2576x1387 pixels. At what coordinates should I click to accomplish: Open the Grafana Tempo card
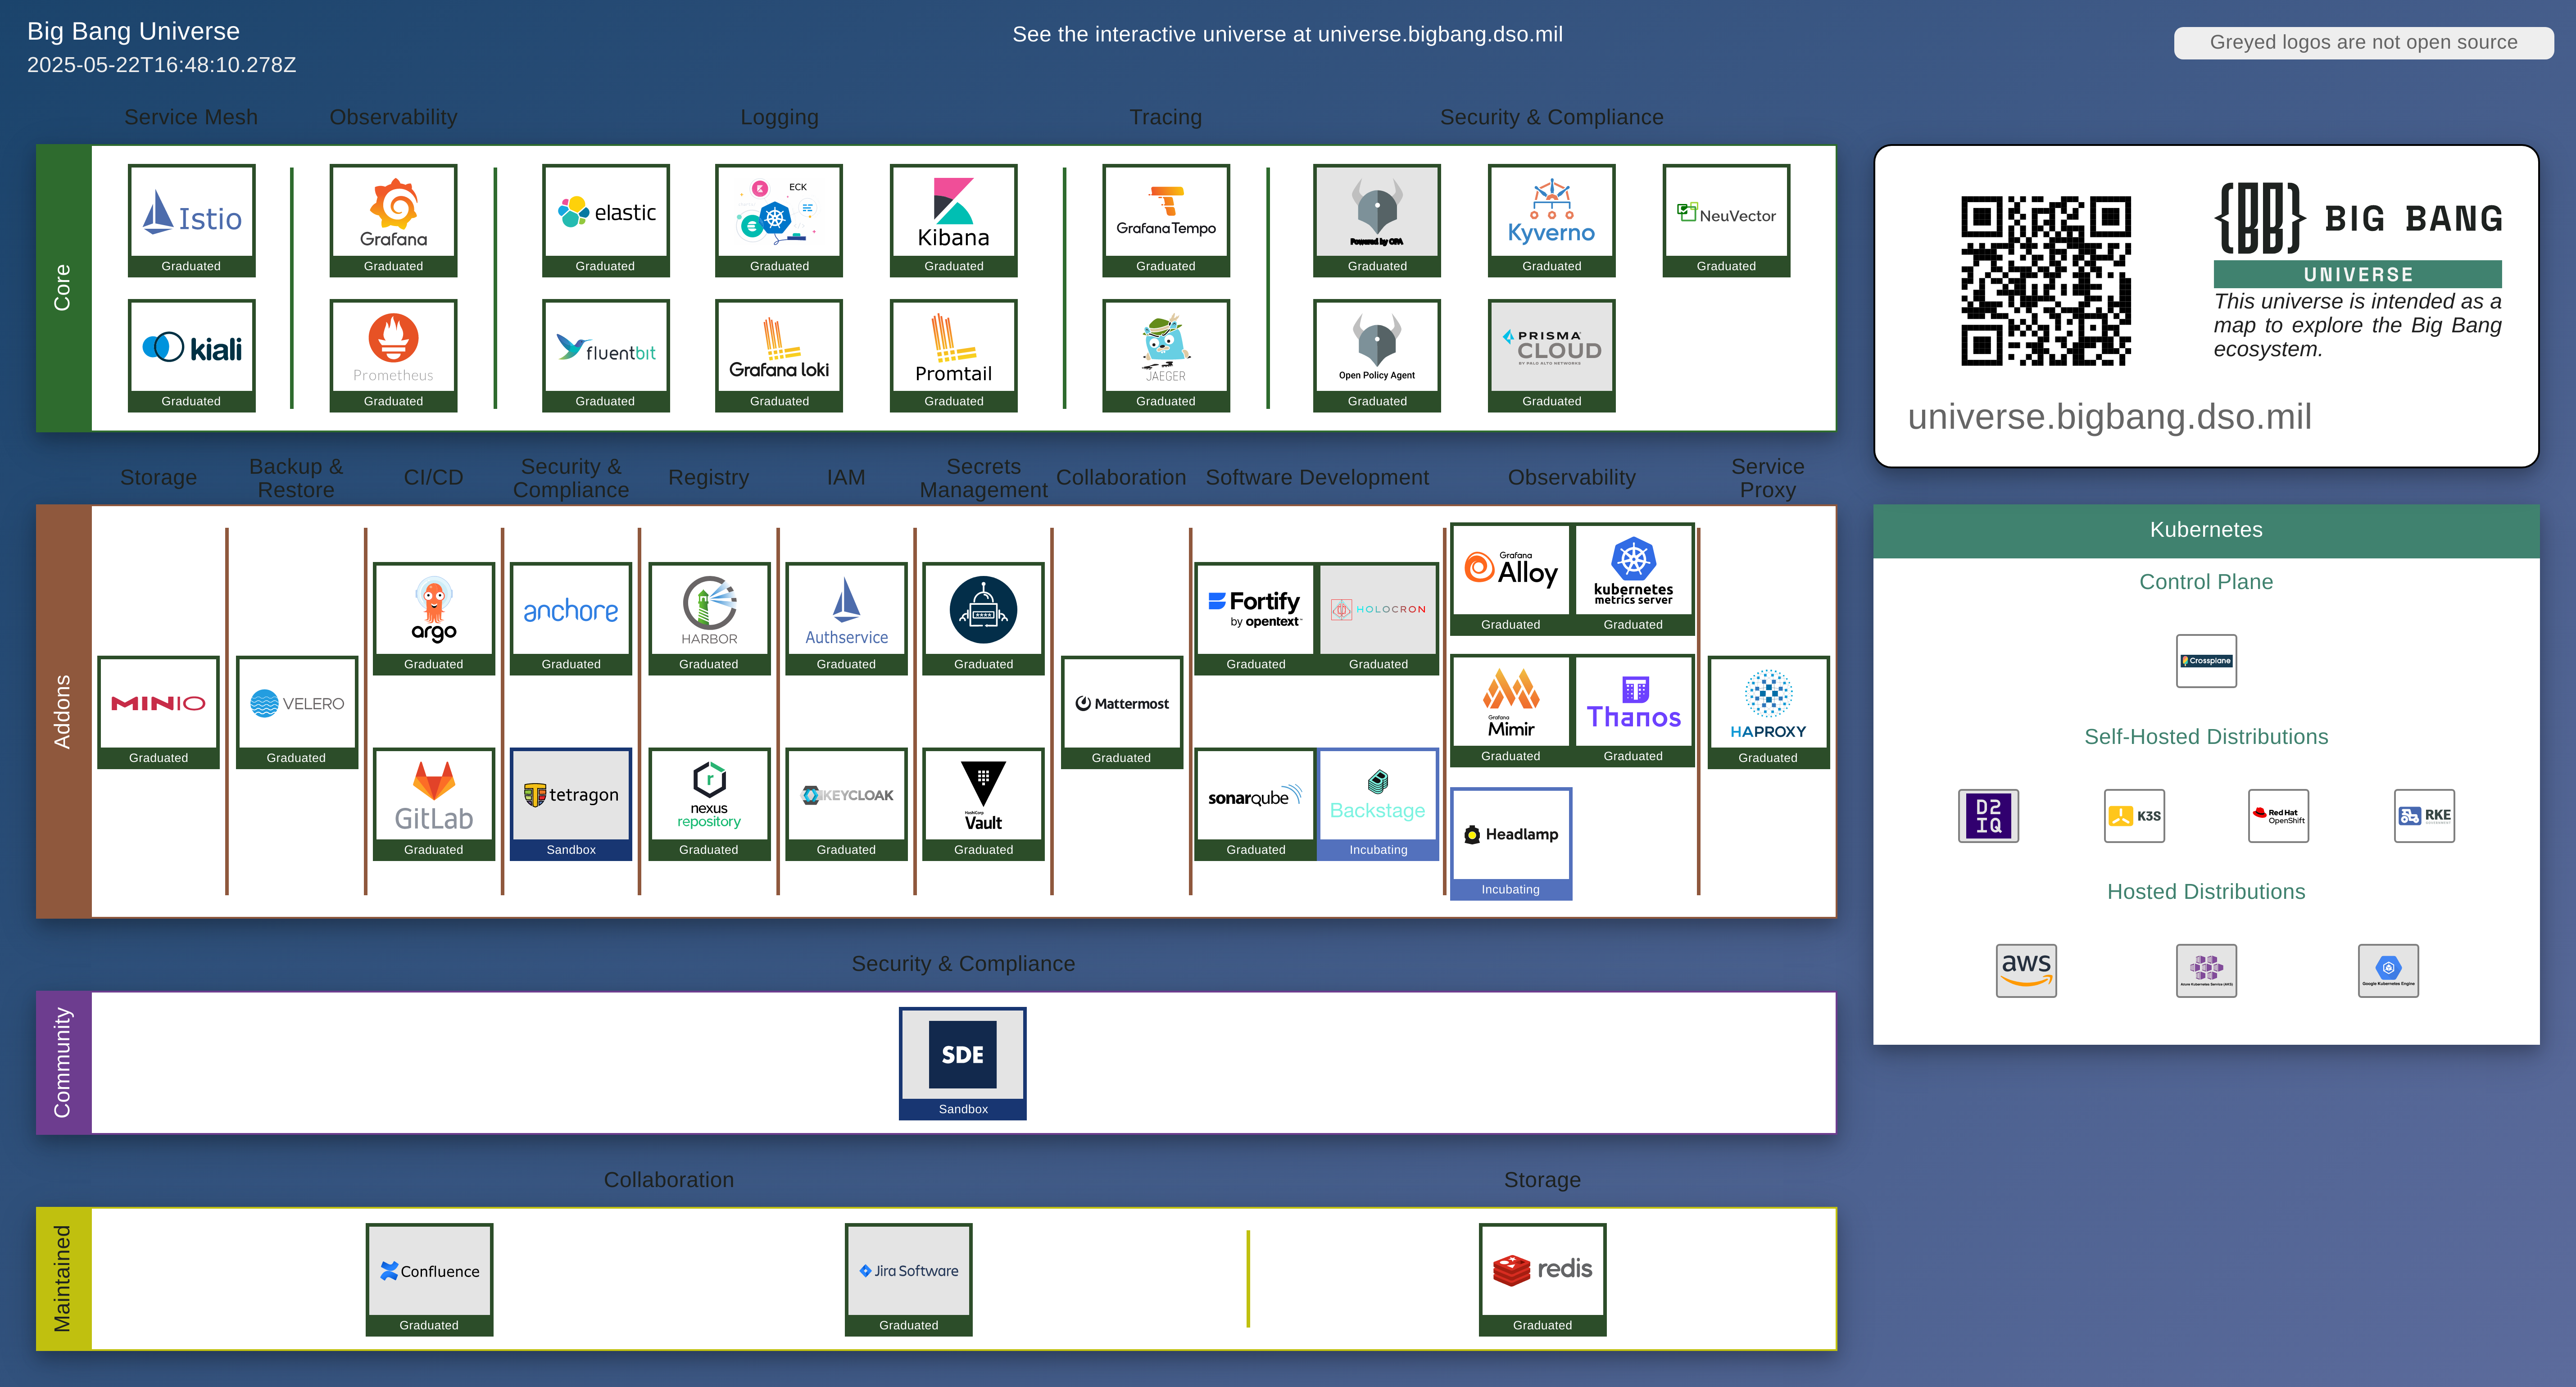pos(1166,220)
